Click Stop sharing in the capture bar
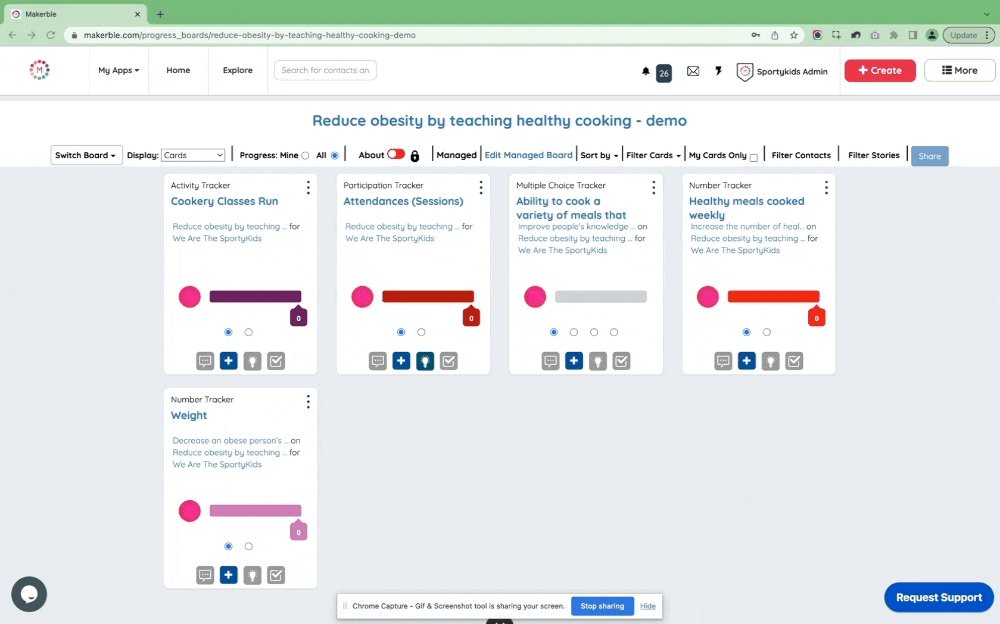This screenshot has height=624, width=1000. 602,606
